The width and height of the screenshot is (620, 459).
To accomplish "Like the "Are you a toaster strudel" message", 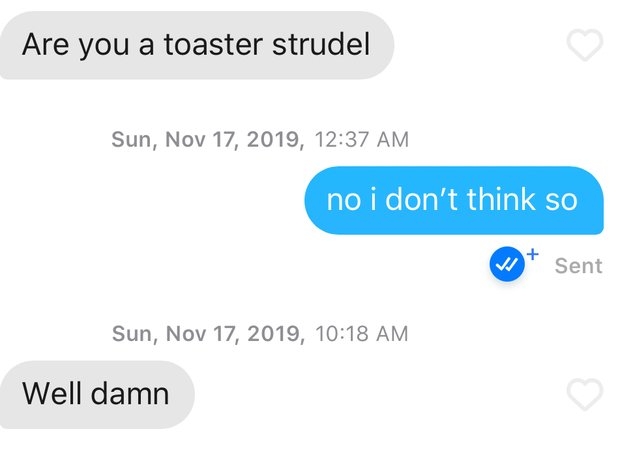I will 585,45.
